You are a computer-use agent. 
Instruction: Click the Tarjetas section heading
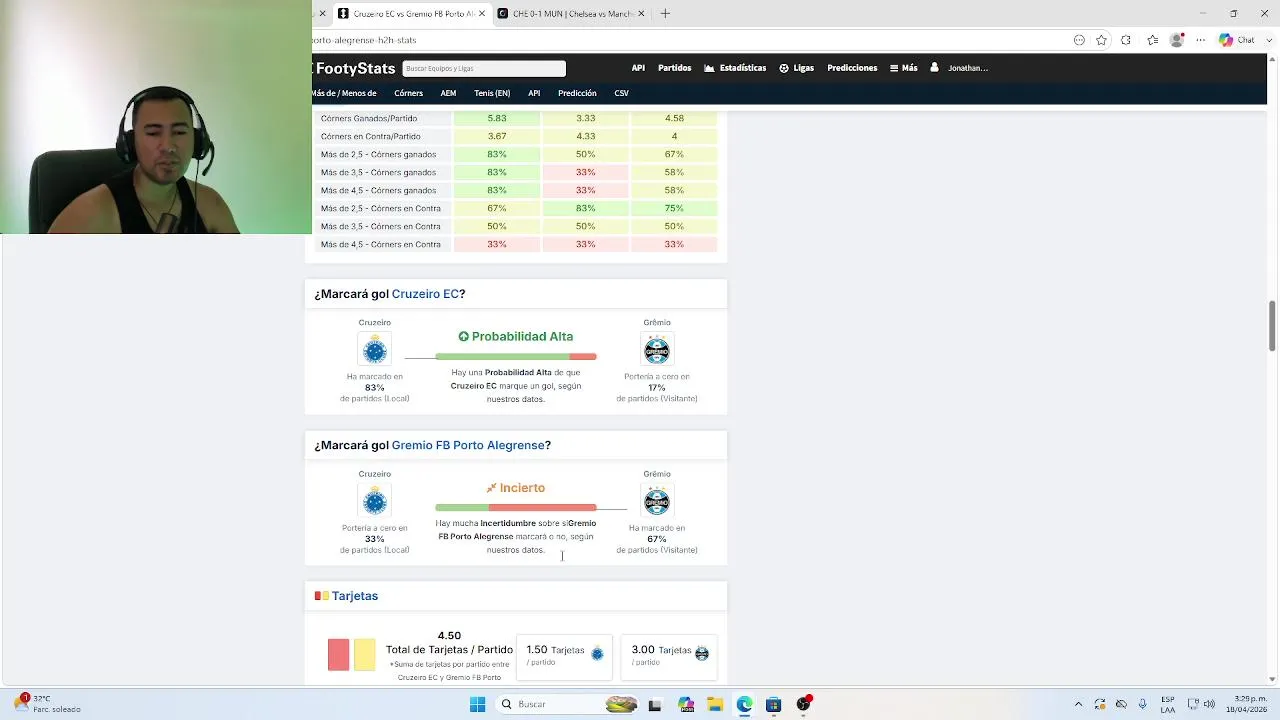355,596
